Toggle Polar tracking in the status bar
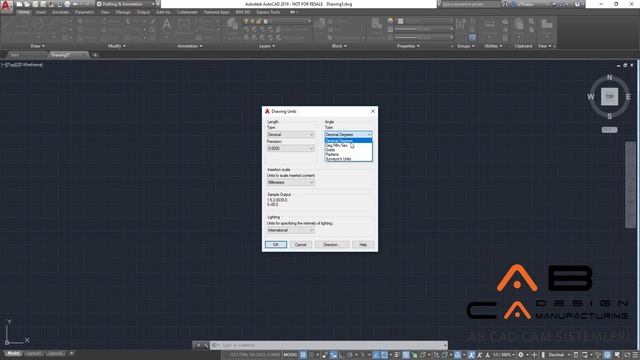 pyautogui.click(x=350, y=355)
